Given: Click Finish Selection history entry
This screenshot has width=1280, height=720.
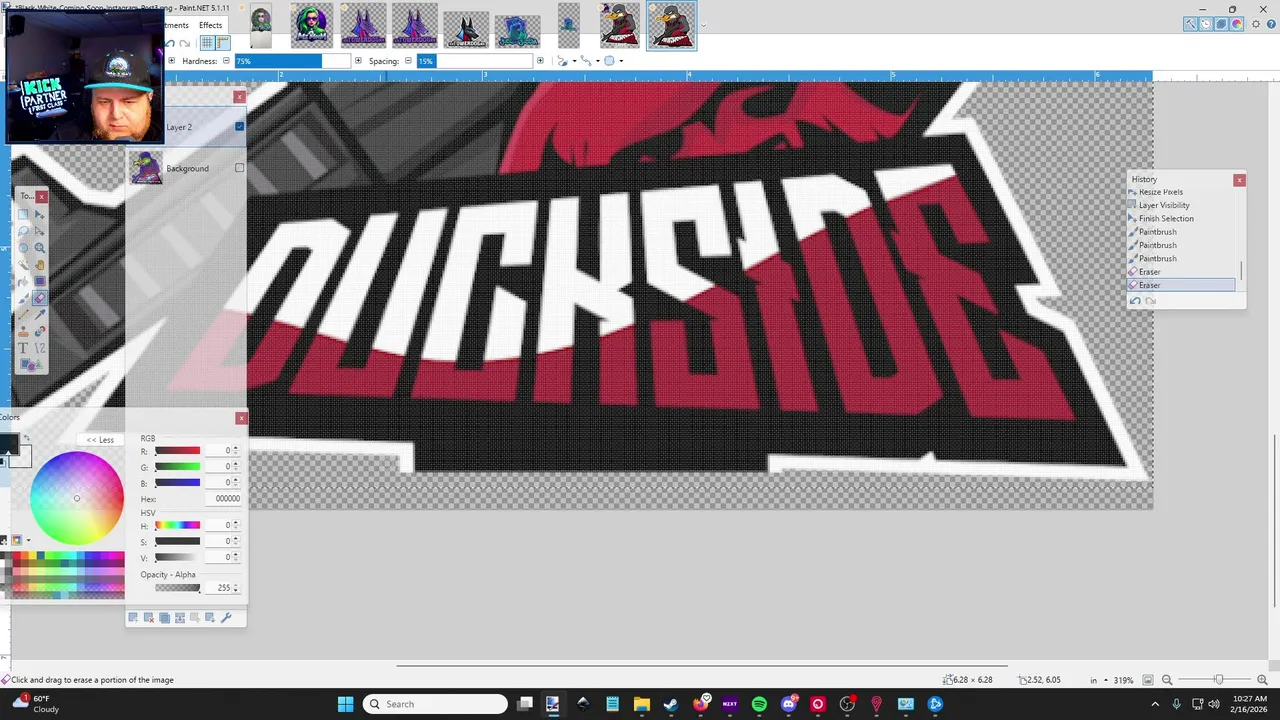Looking at the screenshot, I should pos(1166,218).
